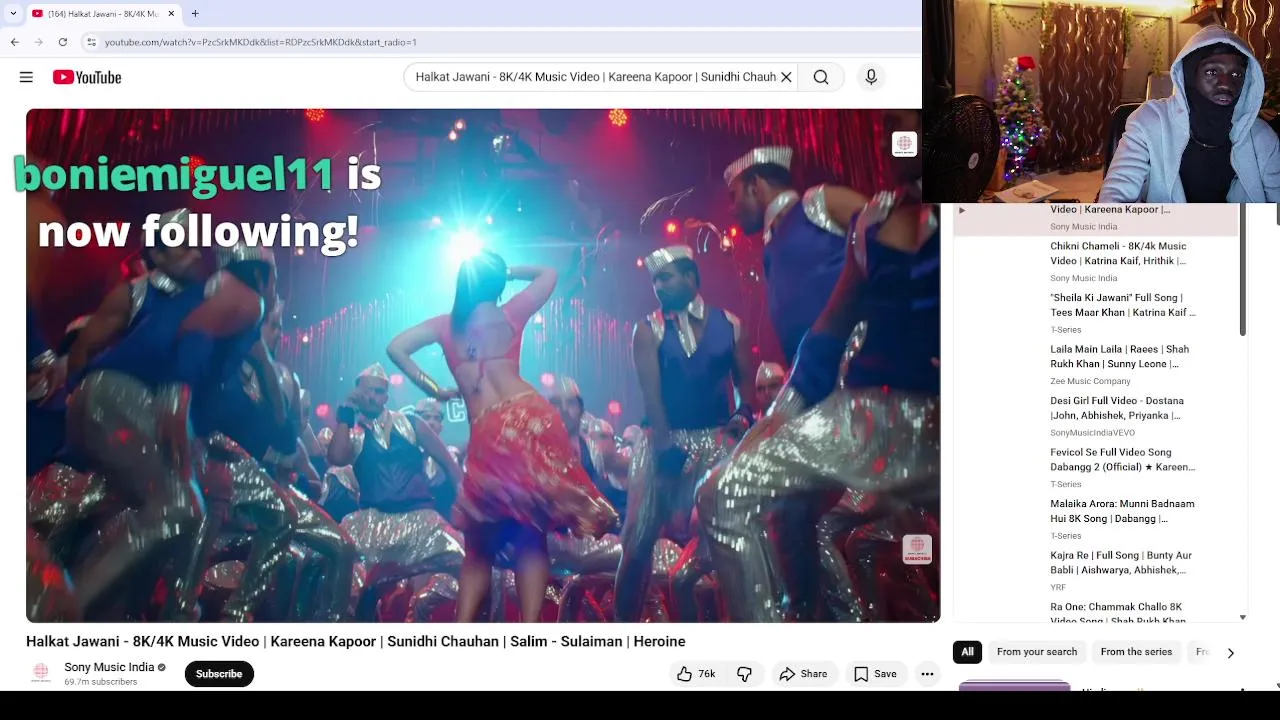Show next filter chips with arrow
Screen dimensions: 1280x720
click(x=1231, y=653)
